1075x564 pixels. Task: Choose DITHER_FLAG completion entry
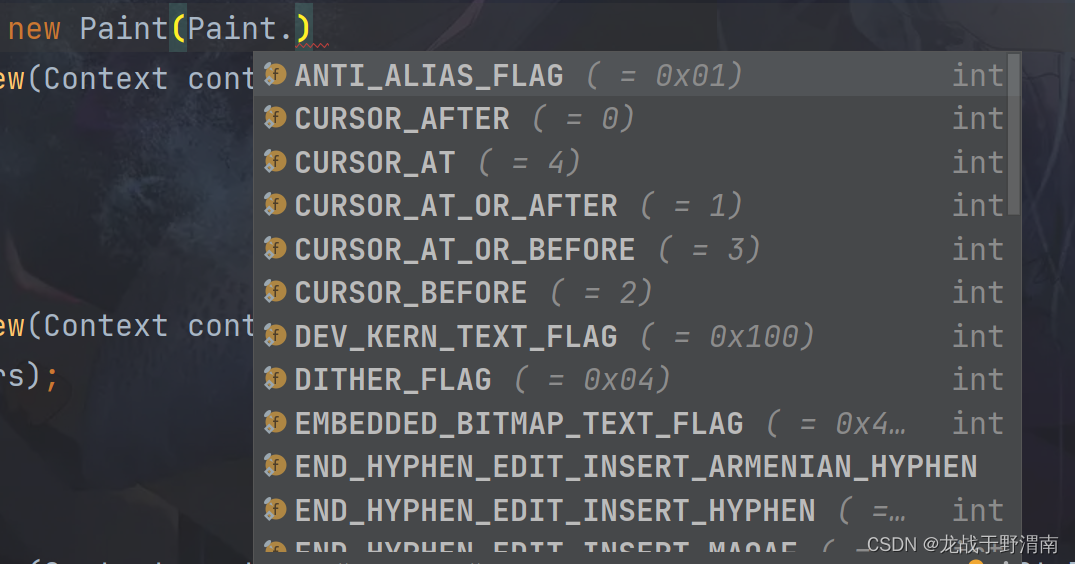click(631, 380)
